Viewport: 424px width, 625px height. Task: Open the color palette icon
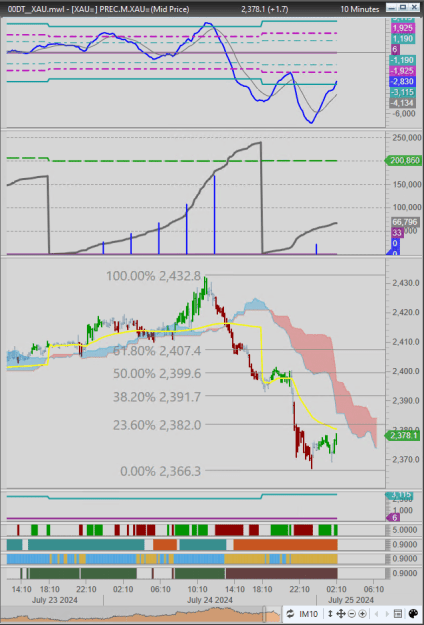(413, 613)
